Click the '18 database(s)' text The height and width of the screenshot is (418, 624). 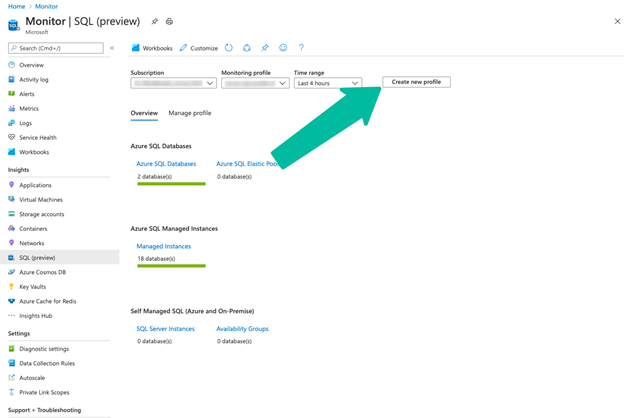pyautogui.click(x=156, y=258)
